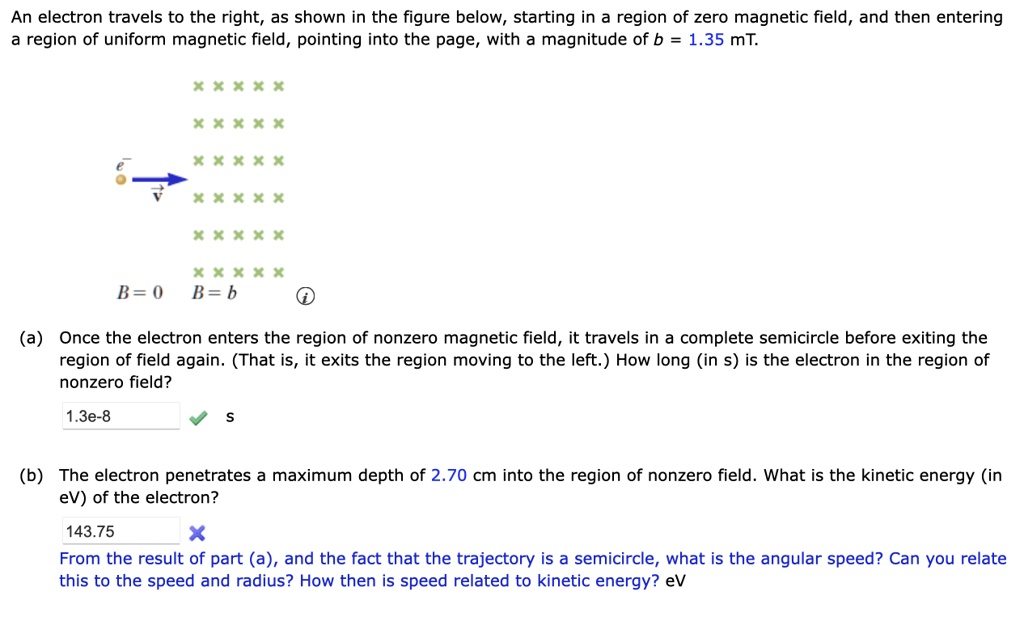Viewport: 1024px width, 621px height.
Task: Click the X incorrect mark for part (b)
Action: [x=197, y=532]
